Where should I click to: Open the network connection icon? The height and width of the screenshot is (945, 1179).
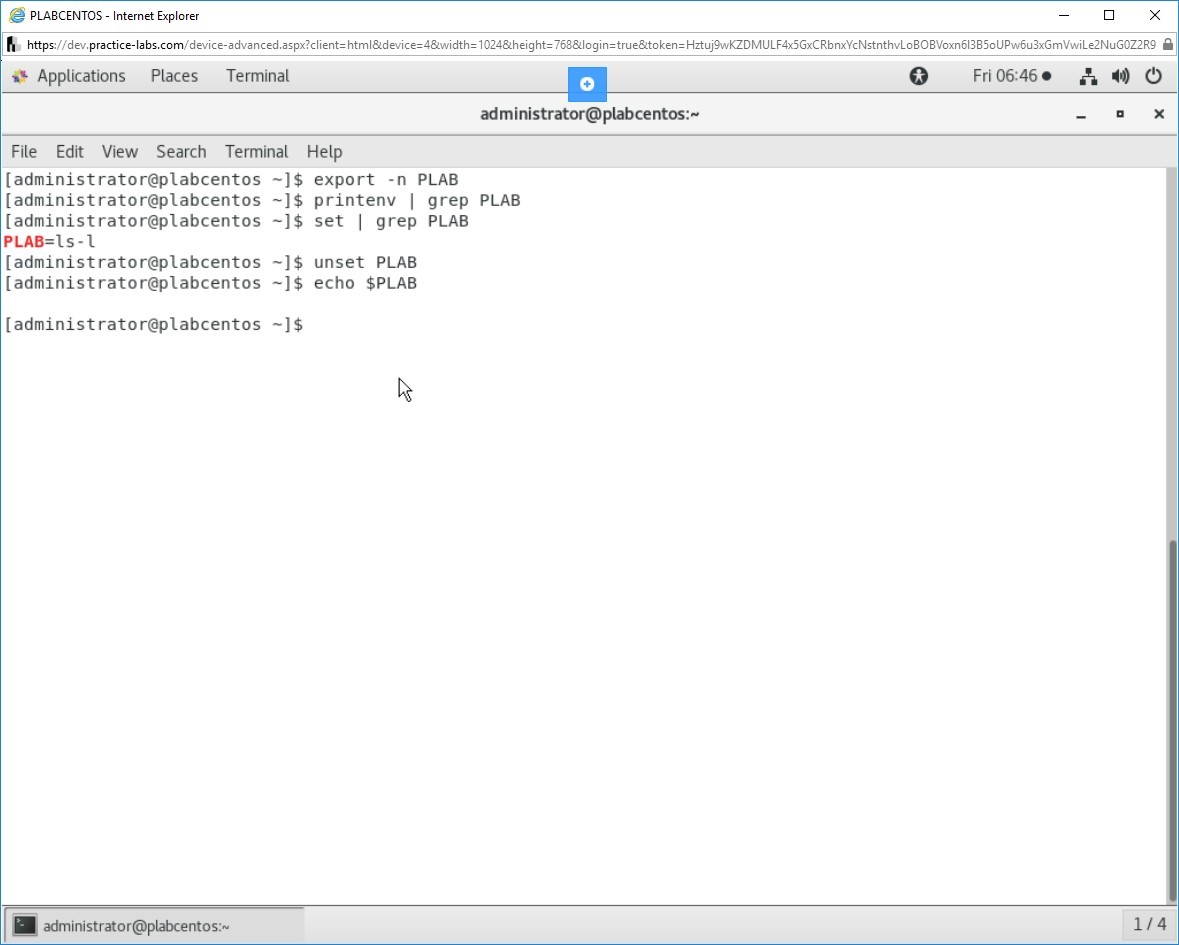(x=1089, y=76)
